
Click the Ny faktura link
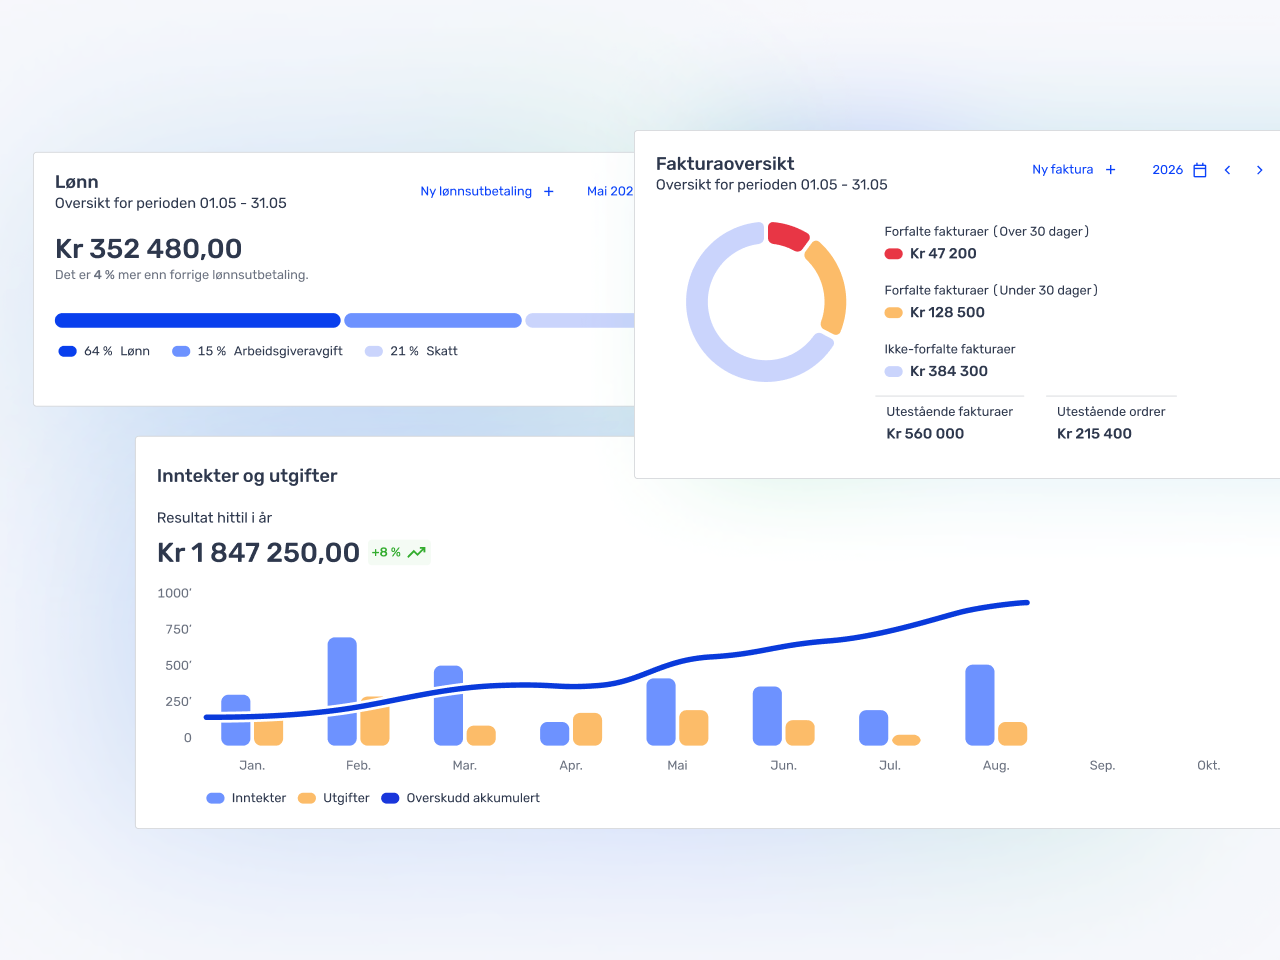(x=1062, y=170)
